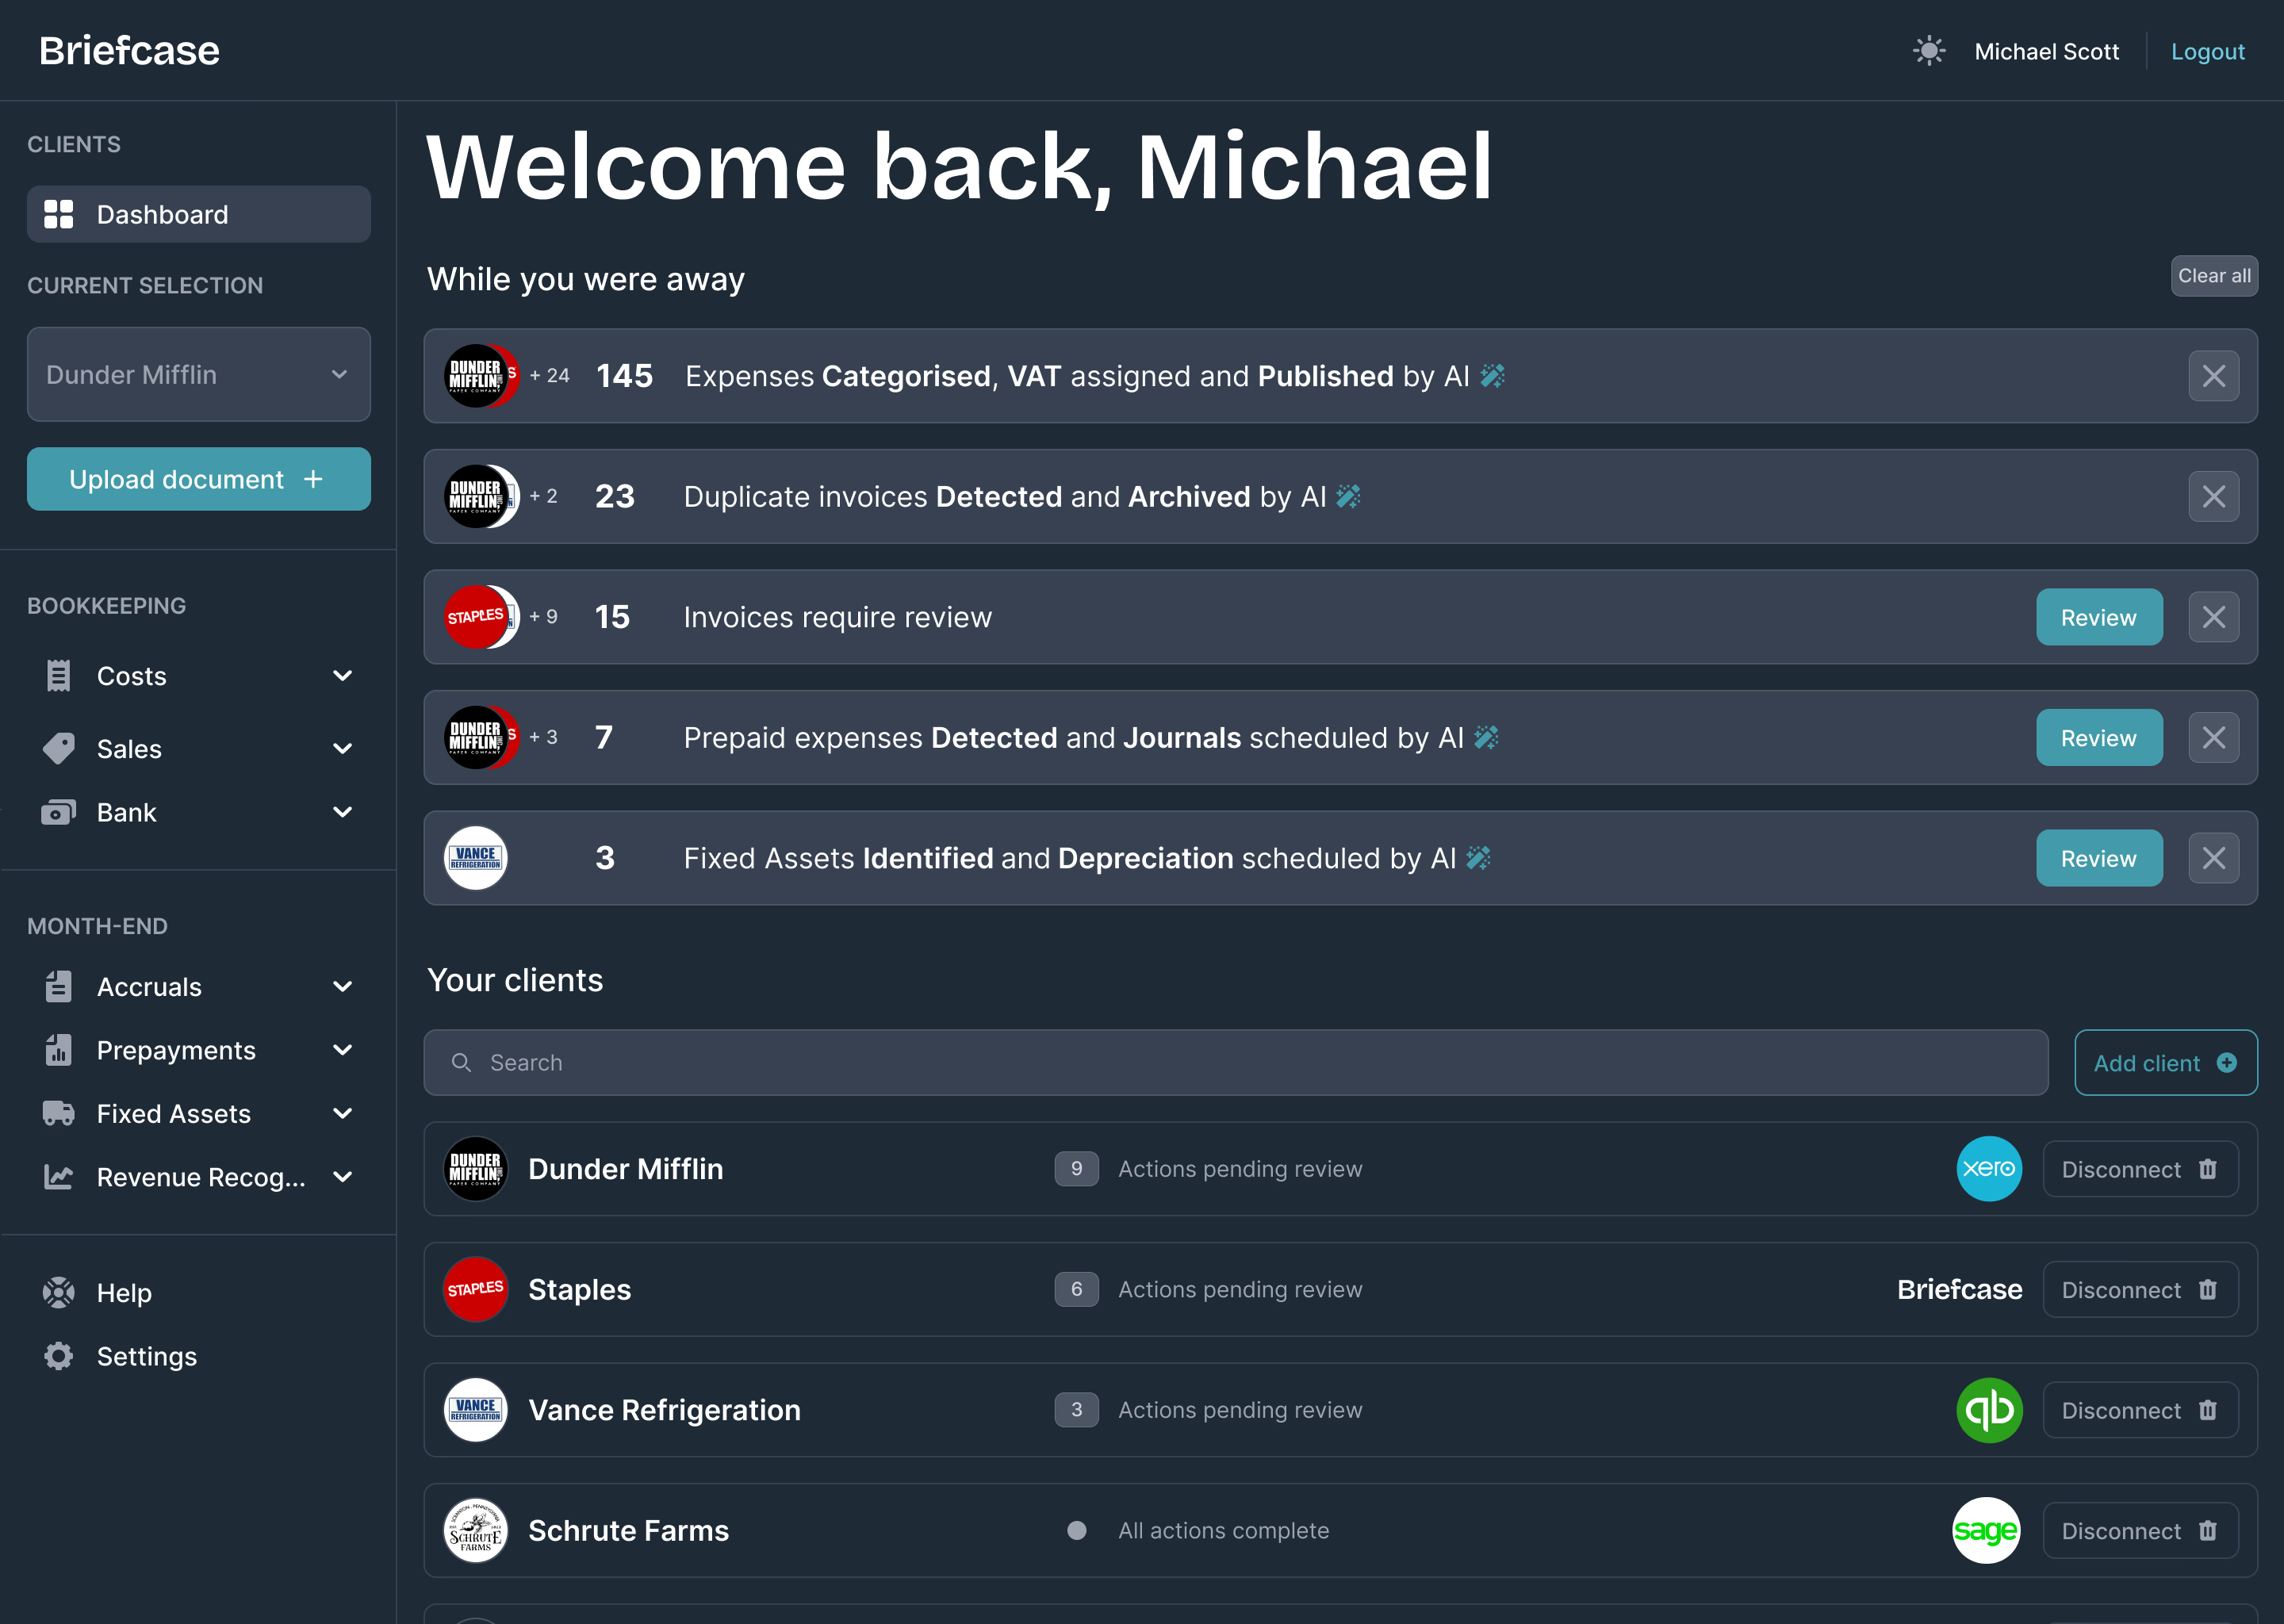Open the Dunder Mifflin client selector
The height and width of the screenshot is (1624, 2284).
pos(198,375)
